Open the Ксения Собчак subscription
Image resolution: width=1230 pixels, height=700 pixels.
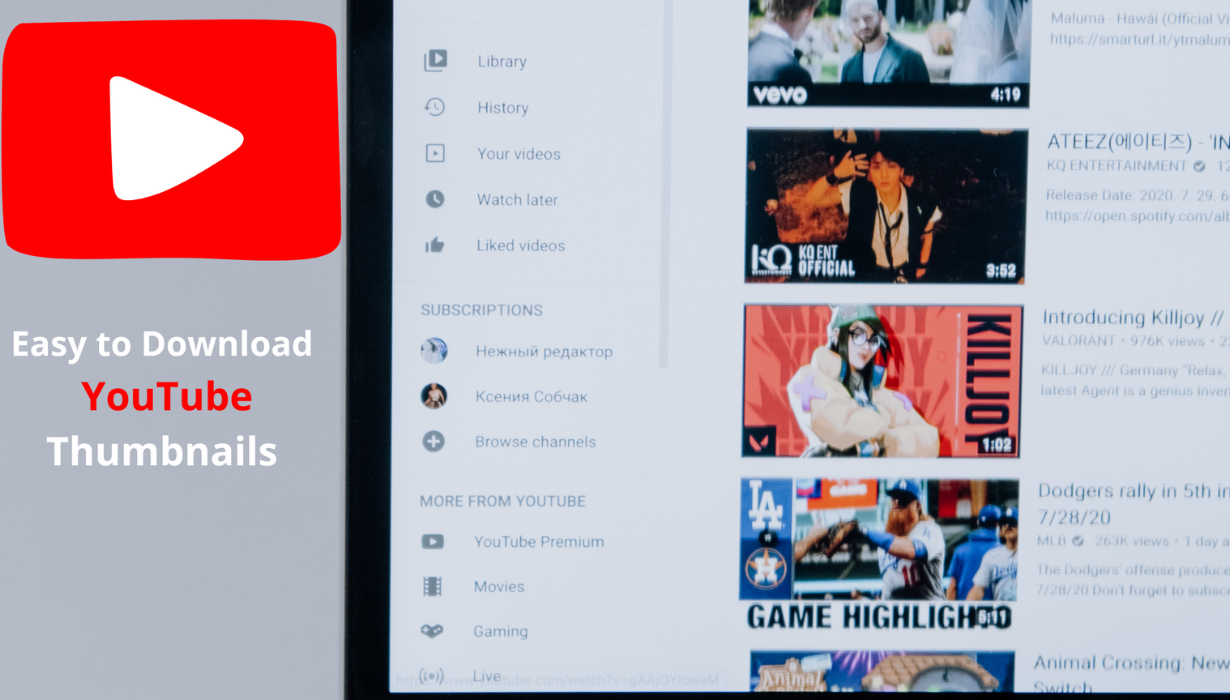click(532, 397)
